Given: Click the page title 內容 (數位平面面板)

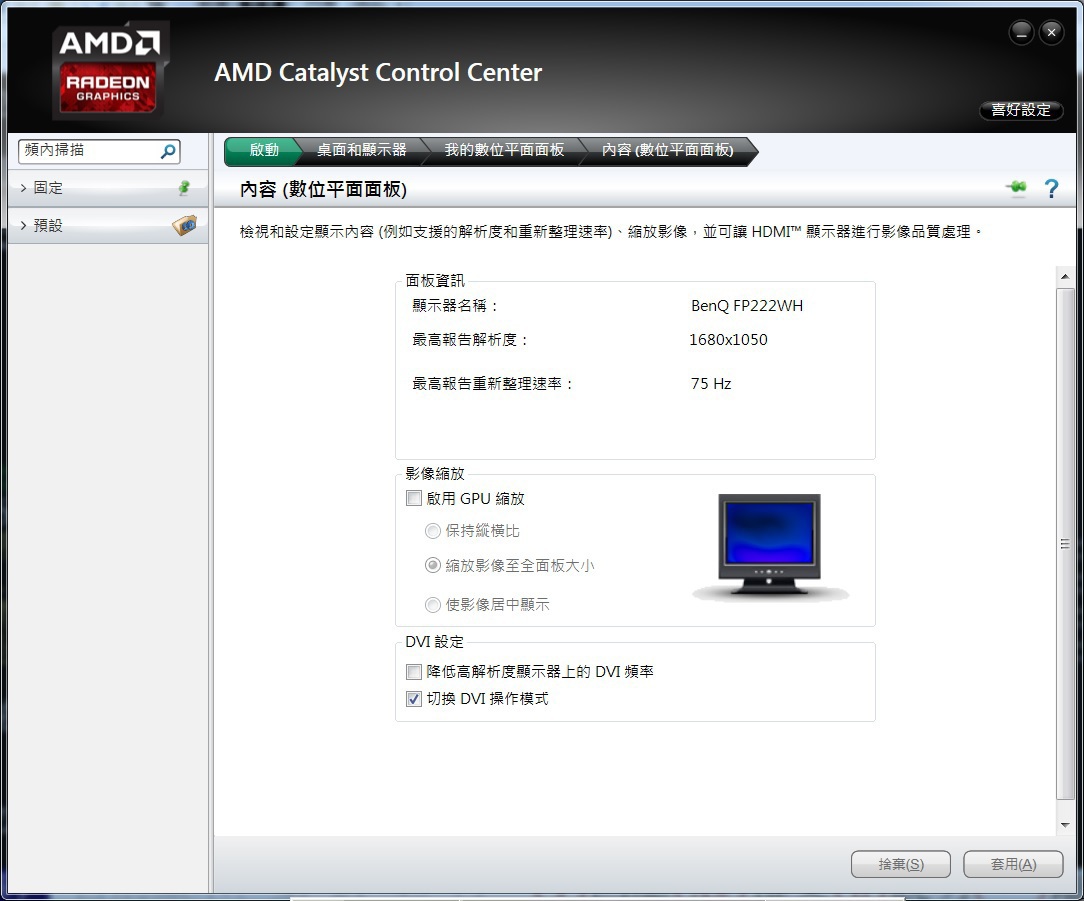Looking at the screenshot, I should [323, 189].
